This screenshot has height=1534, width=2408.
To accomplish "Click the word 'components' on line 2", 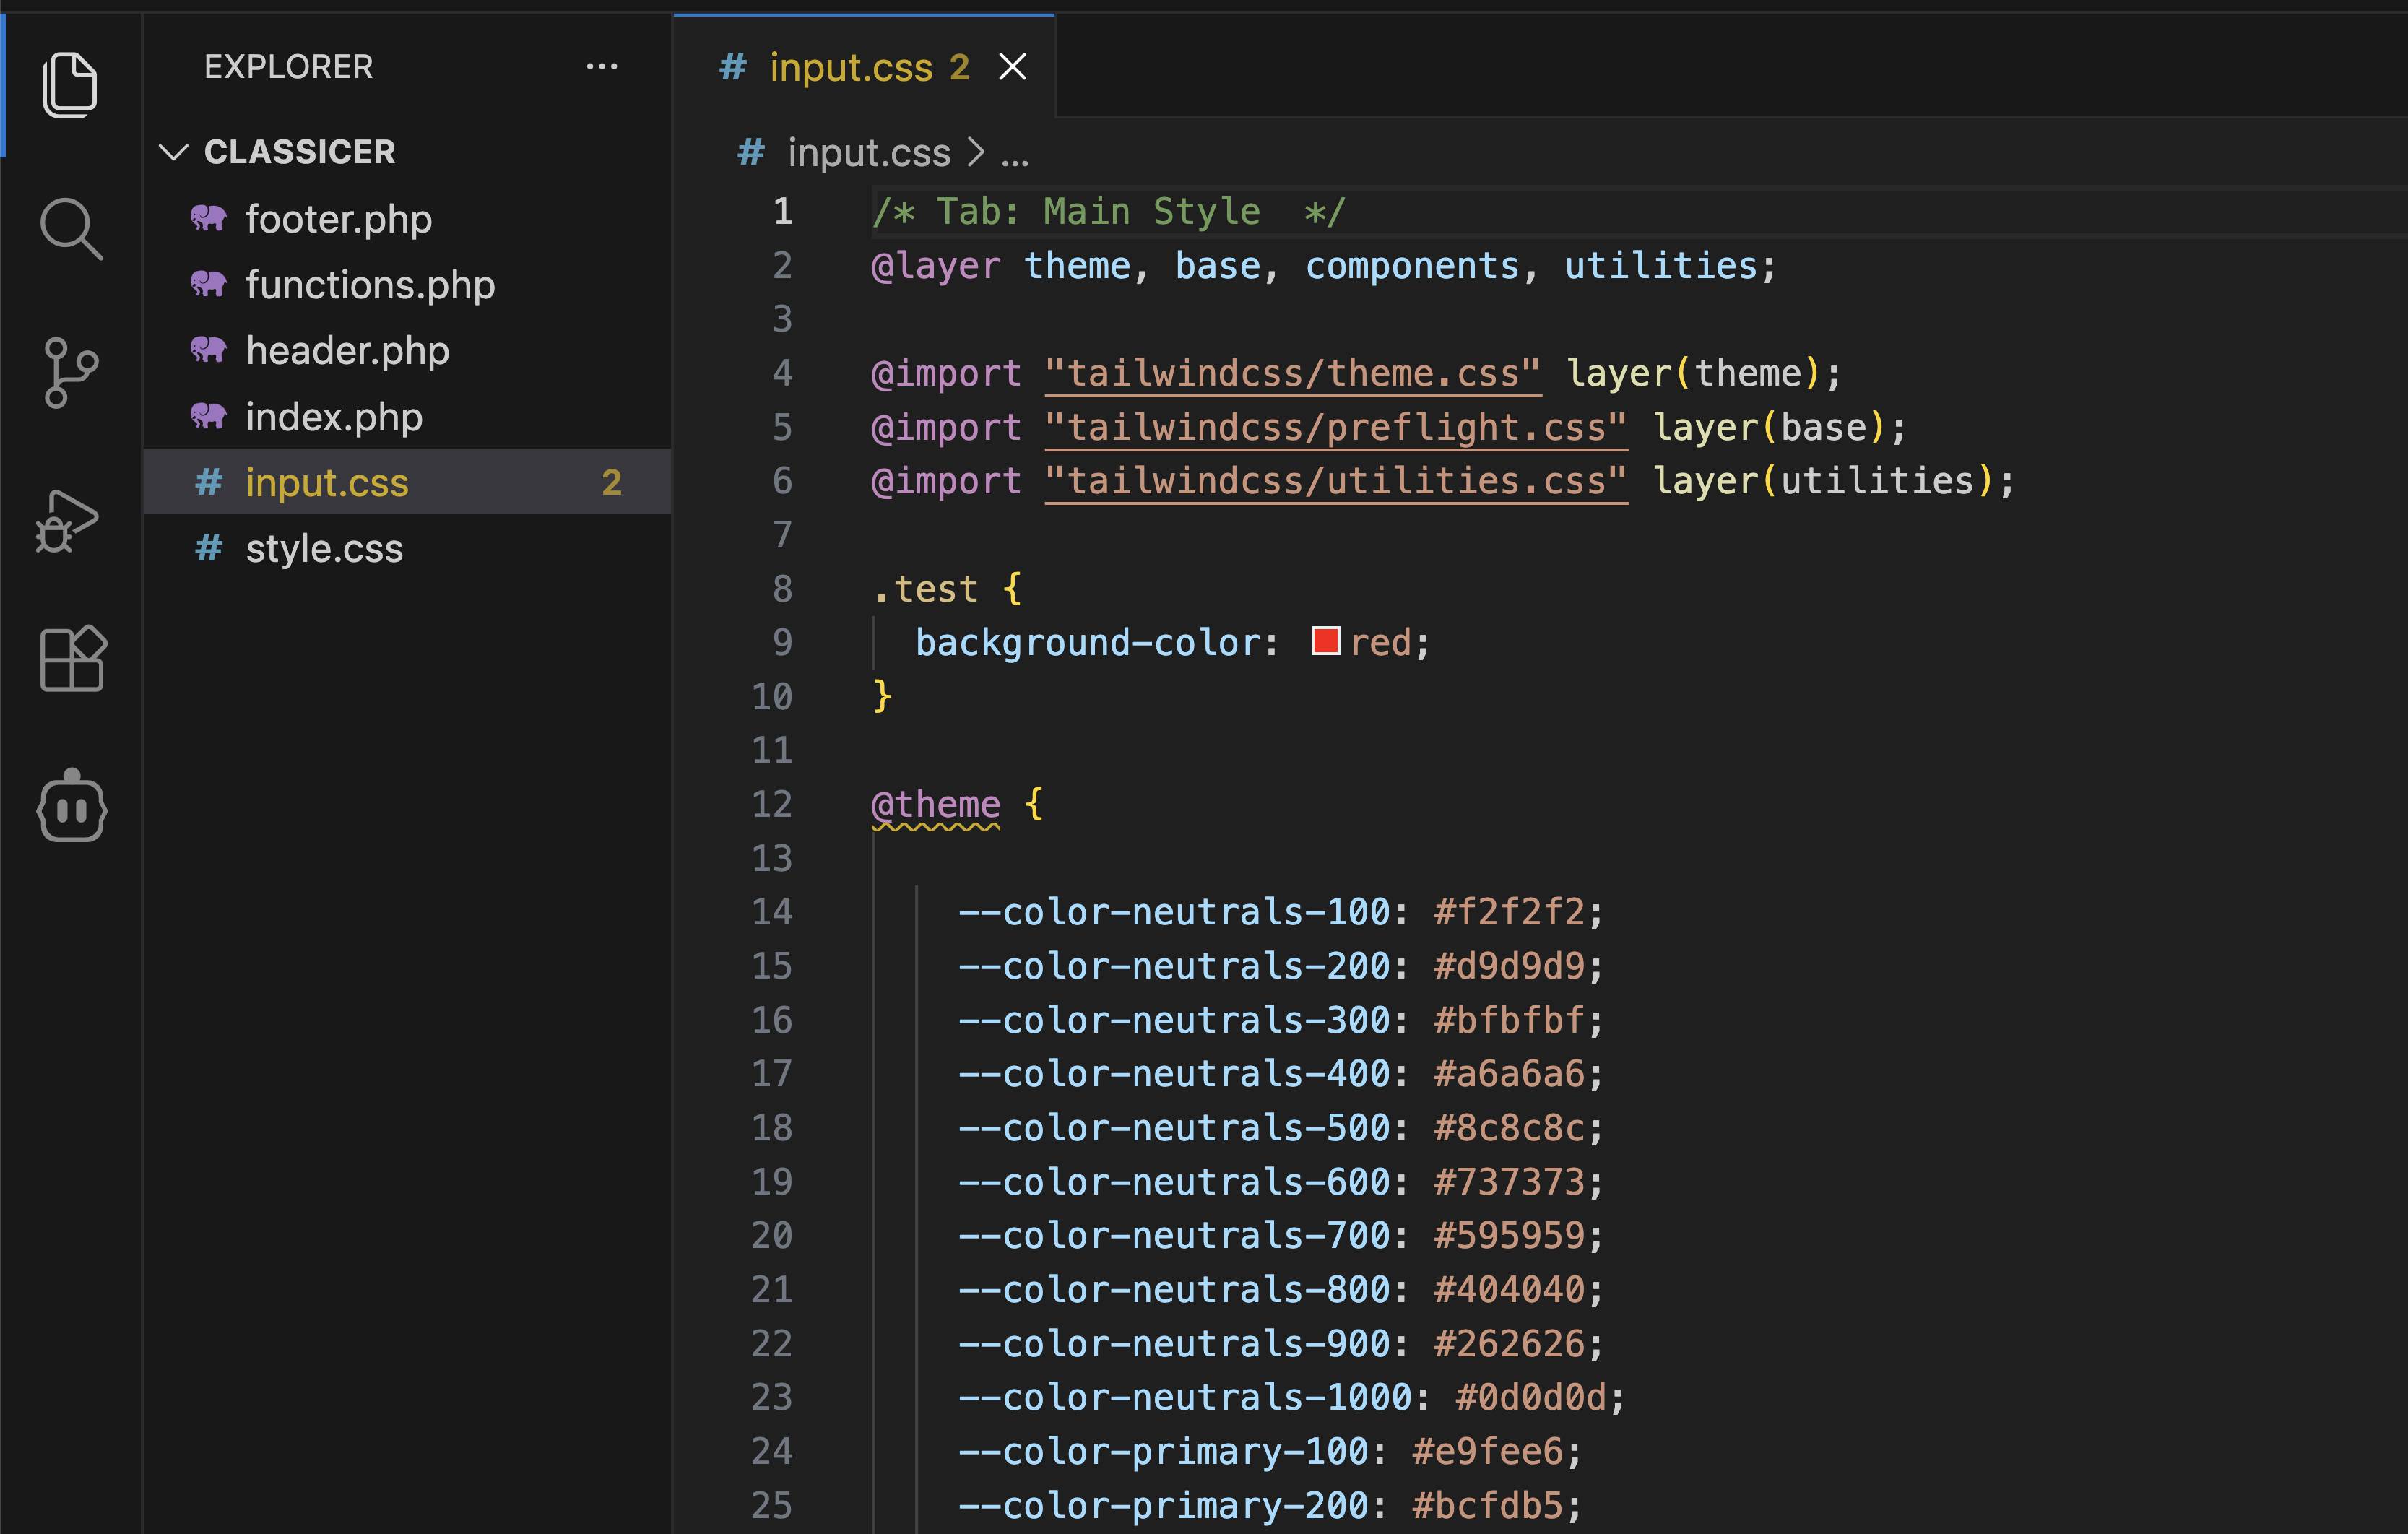I will (1412, 266).
